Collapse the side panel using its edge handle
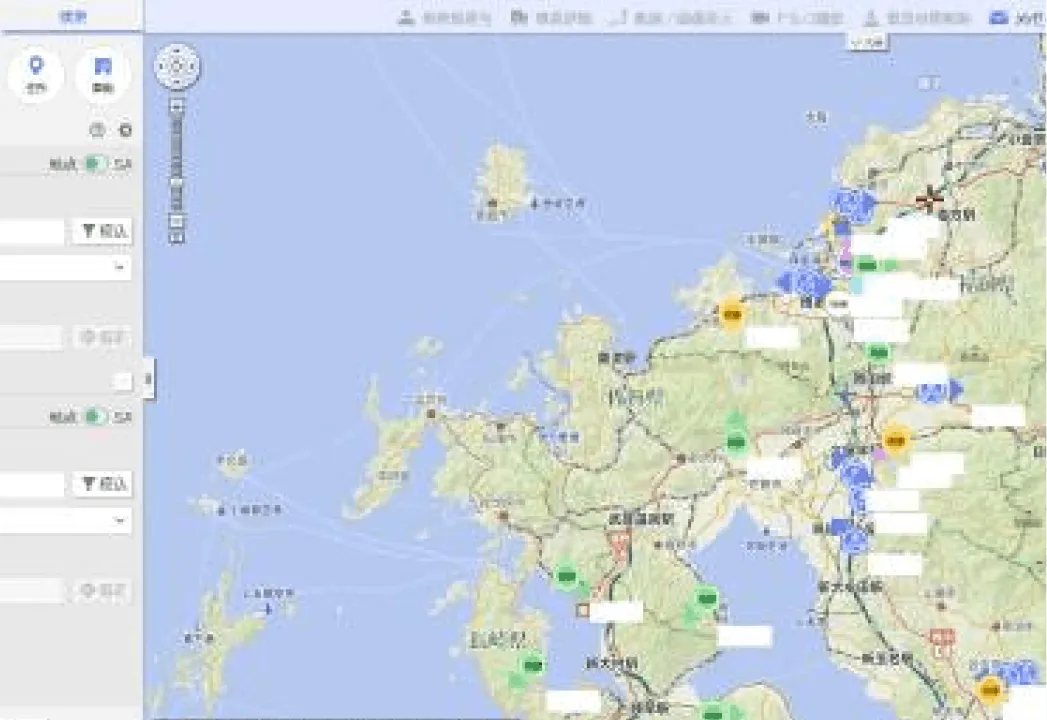 (149, 379)
